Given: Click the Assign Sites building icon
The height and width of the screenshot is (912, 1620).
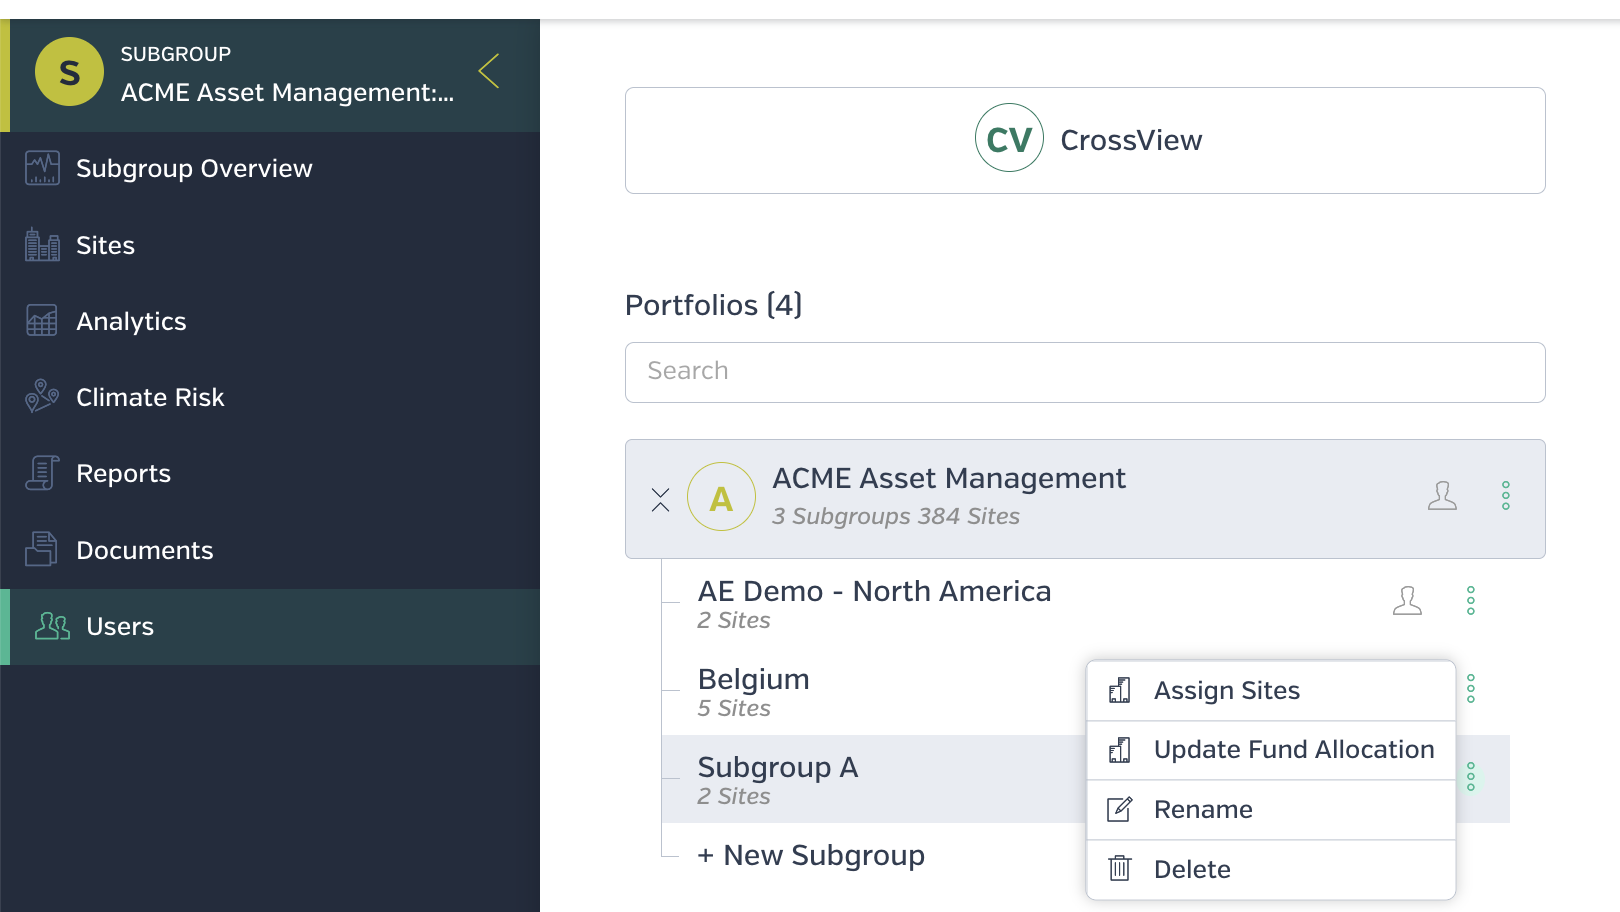Looking at the screenshot, I should click(x=1120, y=690).
